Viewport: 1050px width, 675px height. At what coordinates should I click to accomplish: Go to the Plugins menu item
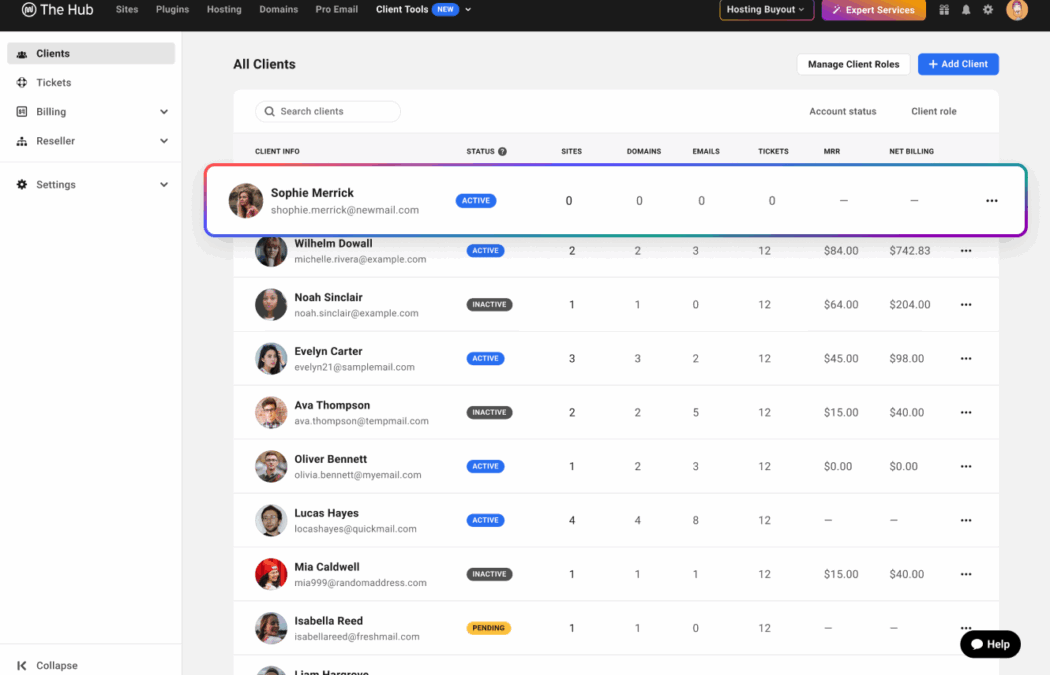[172, 10]
